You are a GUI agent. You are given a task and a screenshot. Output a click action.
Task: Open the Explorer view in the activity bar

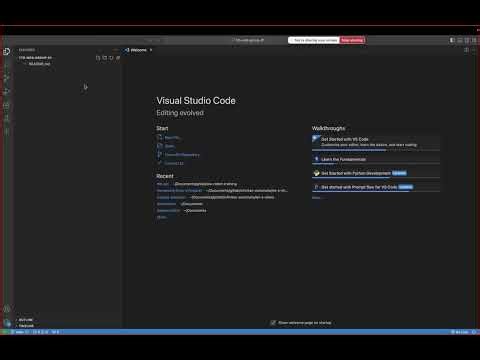point(6,51)
